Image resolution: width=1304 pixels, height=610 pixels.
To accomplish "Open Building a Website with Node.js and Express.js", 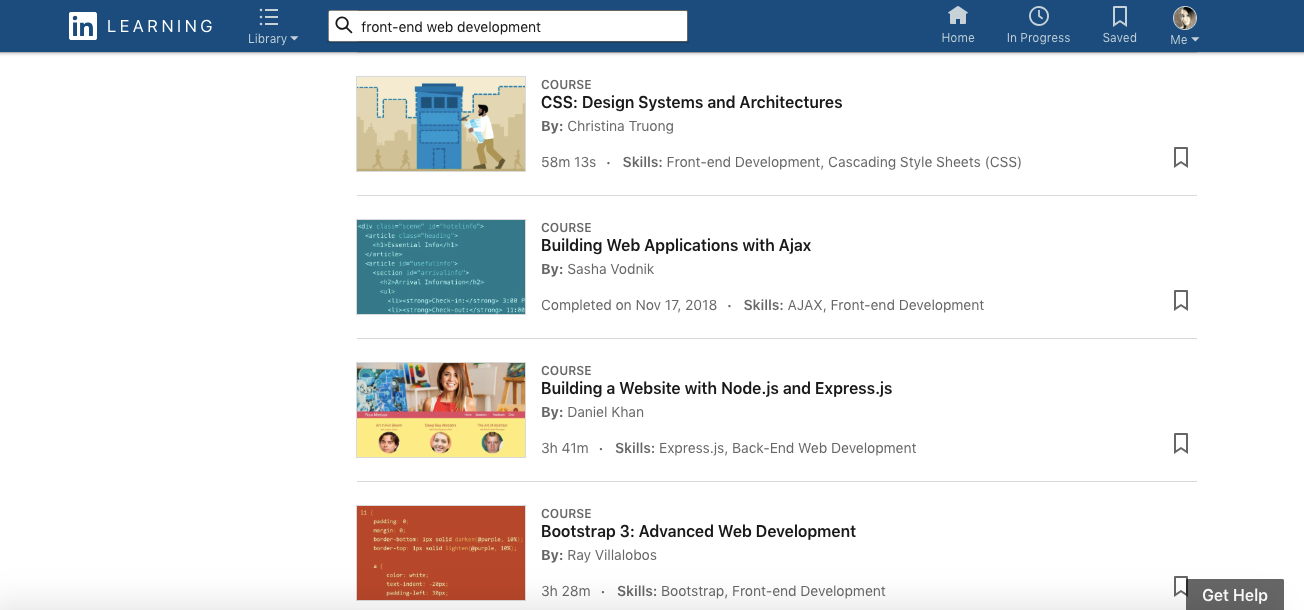I will pos(716,388).
